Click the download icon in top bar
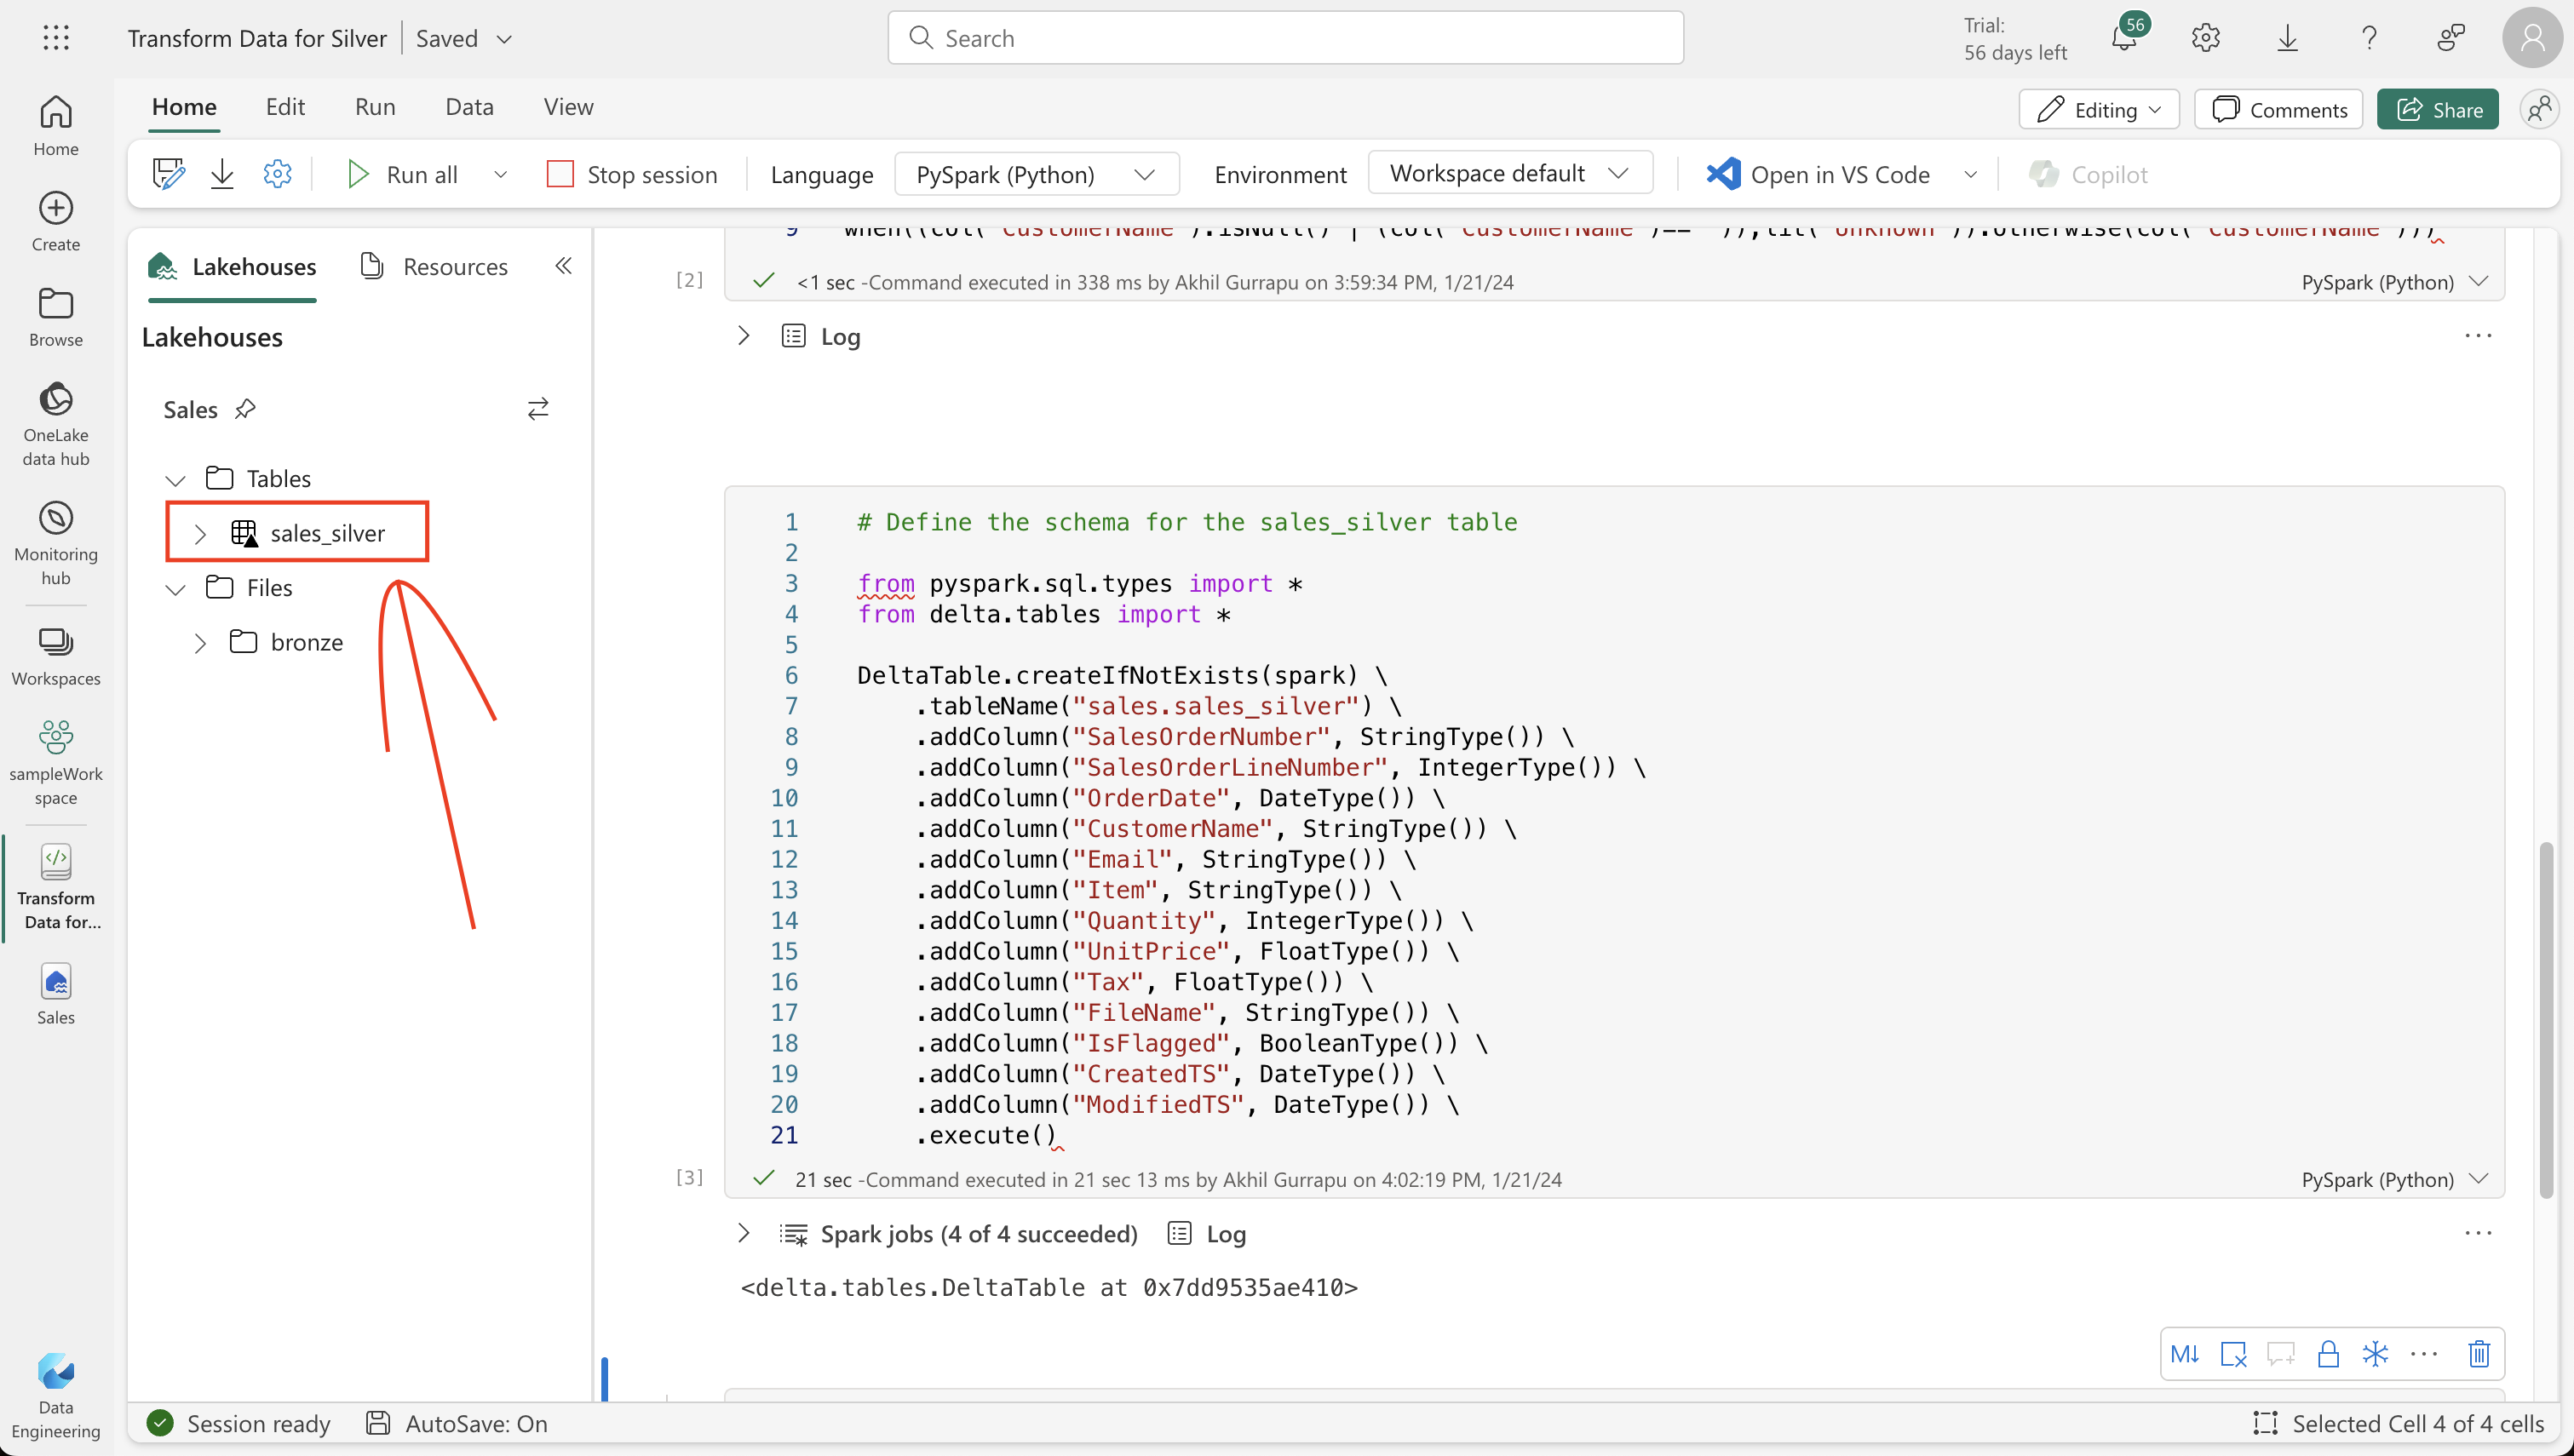This screenshot has width=2574, height=1456. (2288, 38)
